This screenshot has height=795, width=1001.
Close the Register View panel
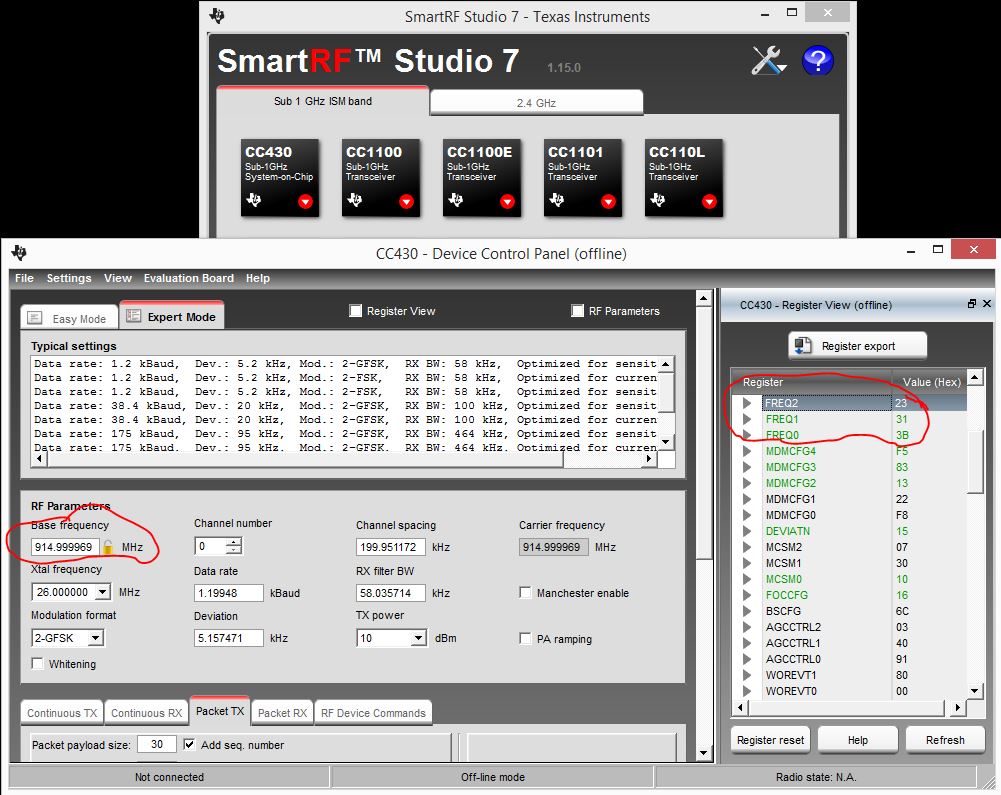[987, 304]
